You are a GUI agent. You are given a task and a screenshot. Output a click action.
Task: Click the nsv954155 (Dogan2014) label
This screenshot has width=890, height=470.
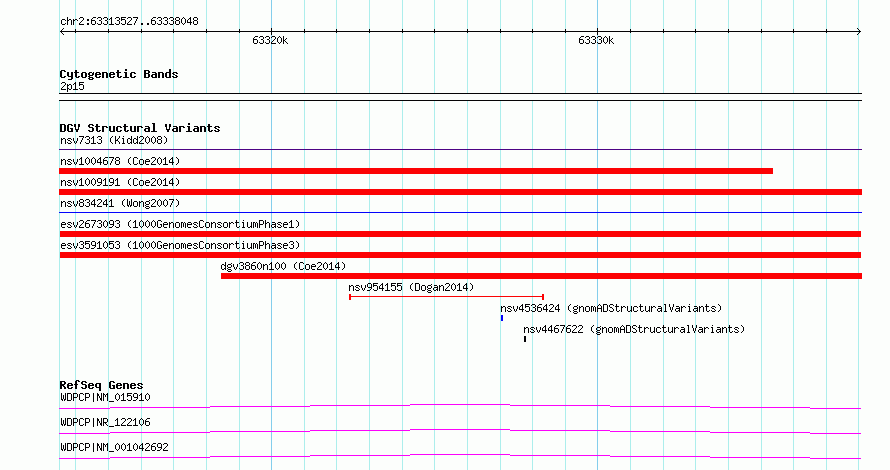(411, 287)
